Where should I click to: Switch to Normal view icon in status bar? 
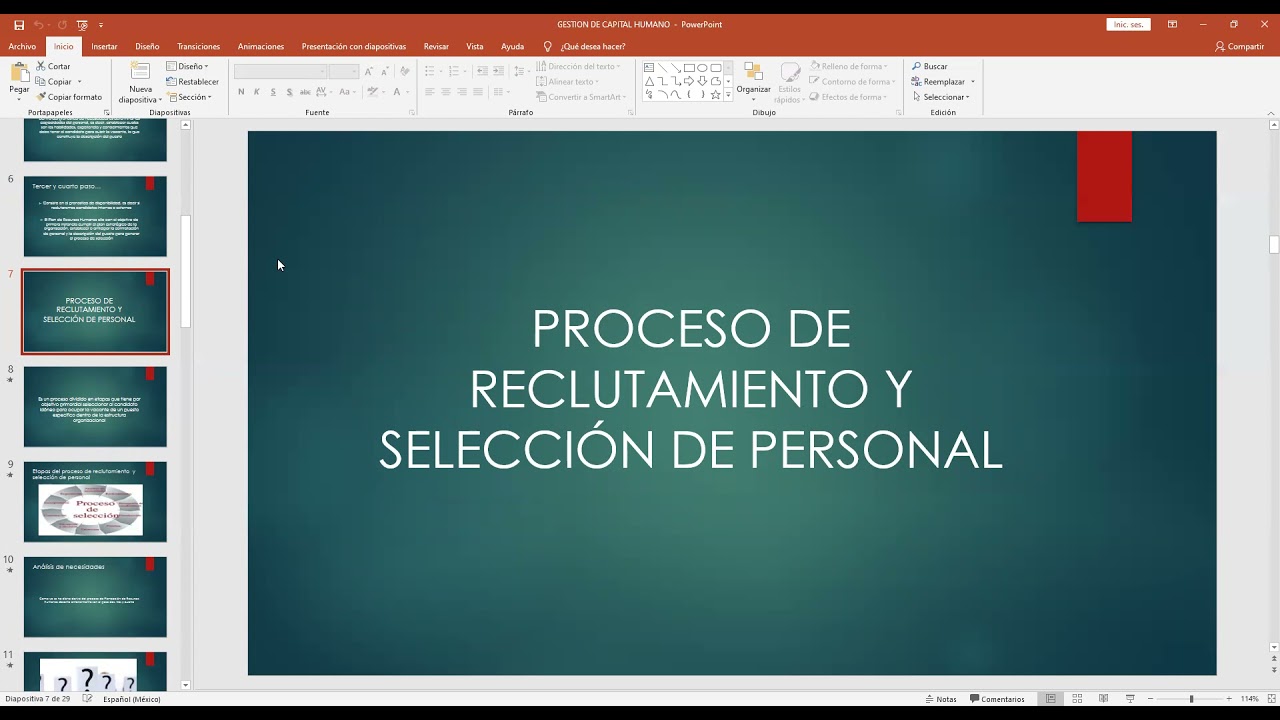point(1050,699)
